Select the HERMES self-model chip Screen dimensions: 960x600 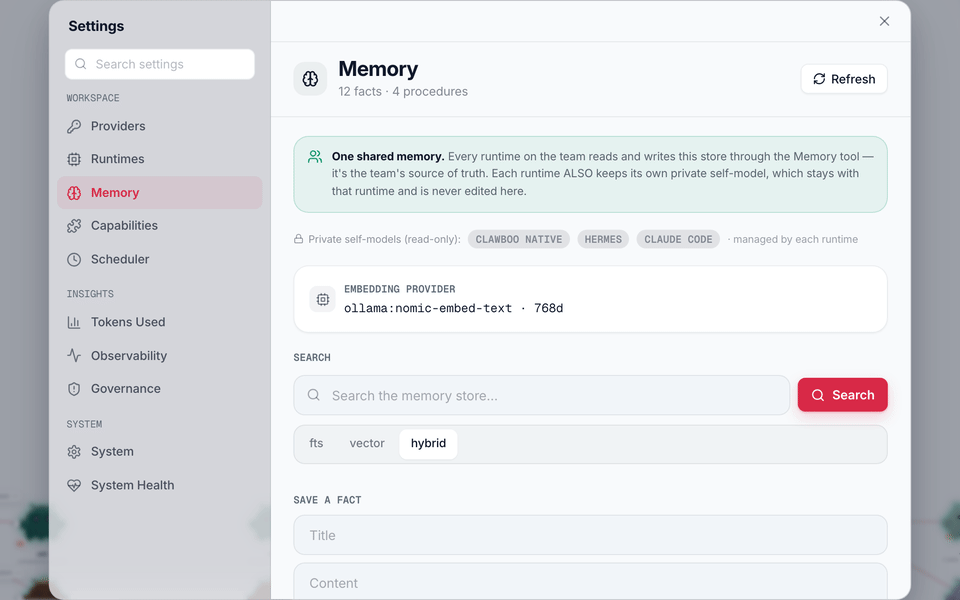pyautogui.click(x=603, y=239)
